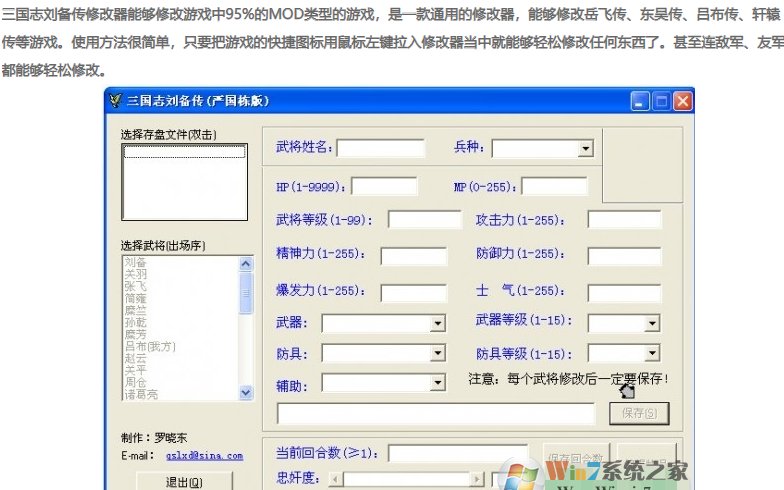Viewport: 784px width, 490px height.
Task: Click the 爆发力(1-255) input field
Action: [414, 293]
